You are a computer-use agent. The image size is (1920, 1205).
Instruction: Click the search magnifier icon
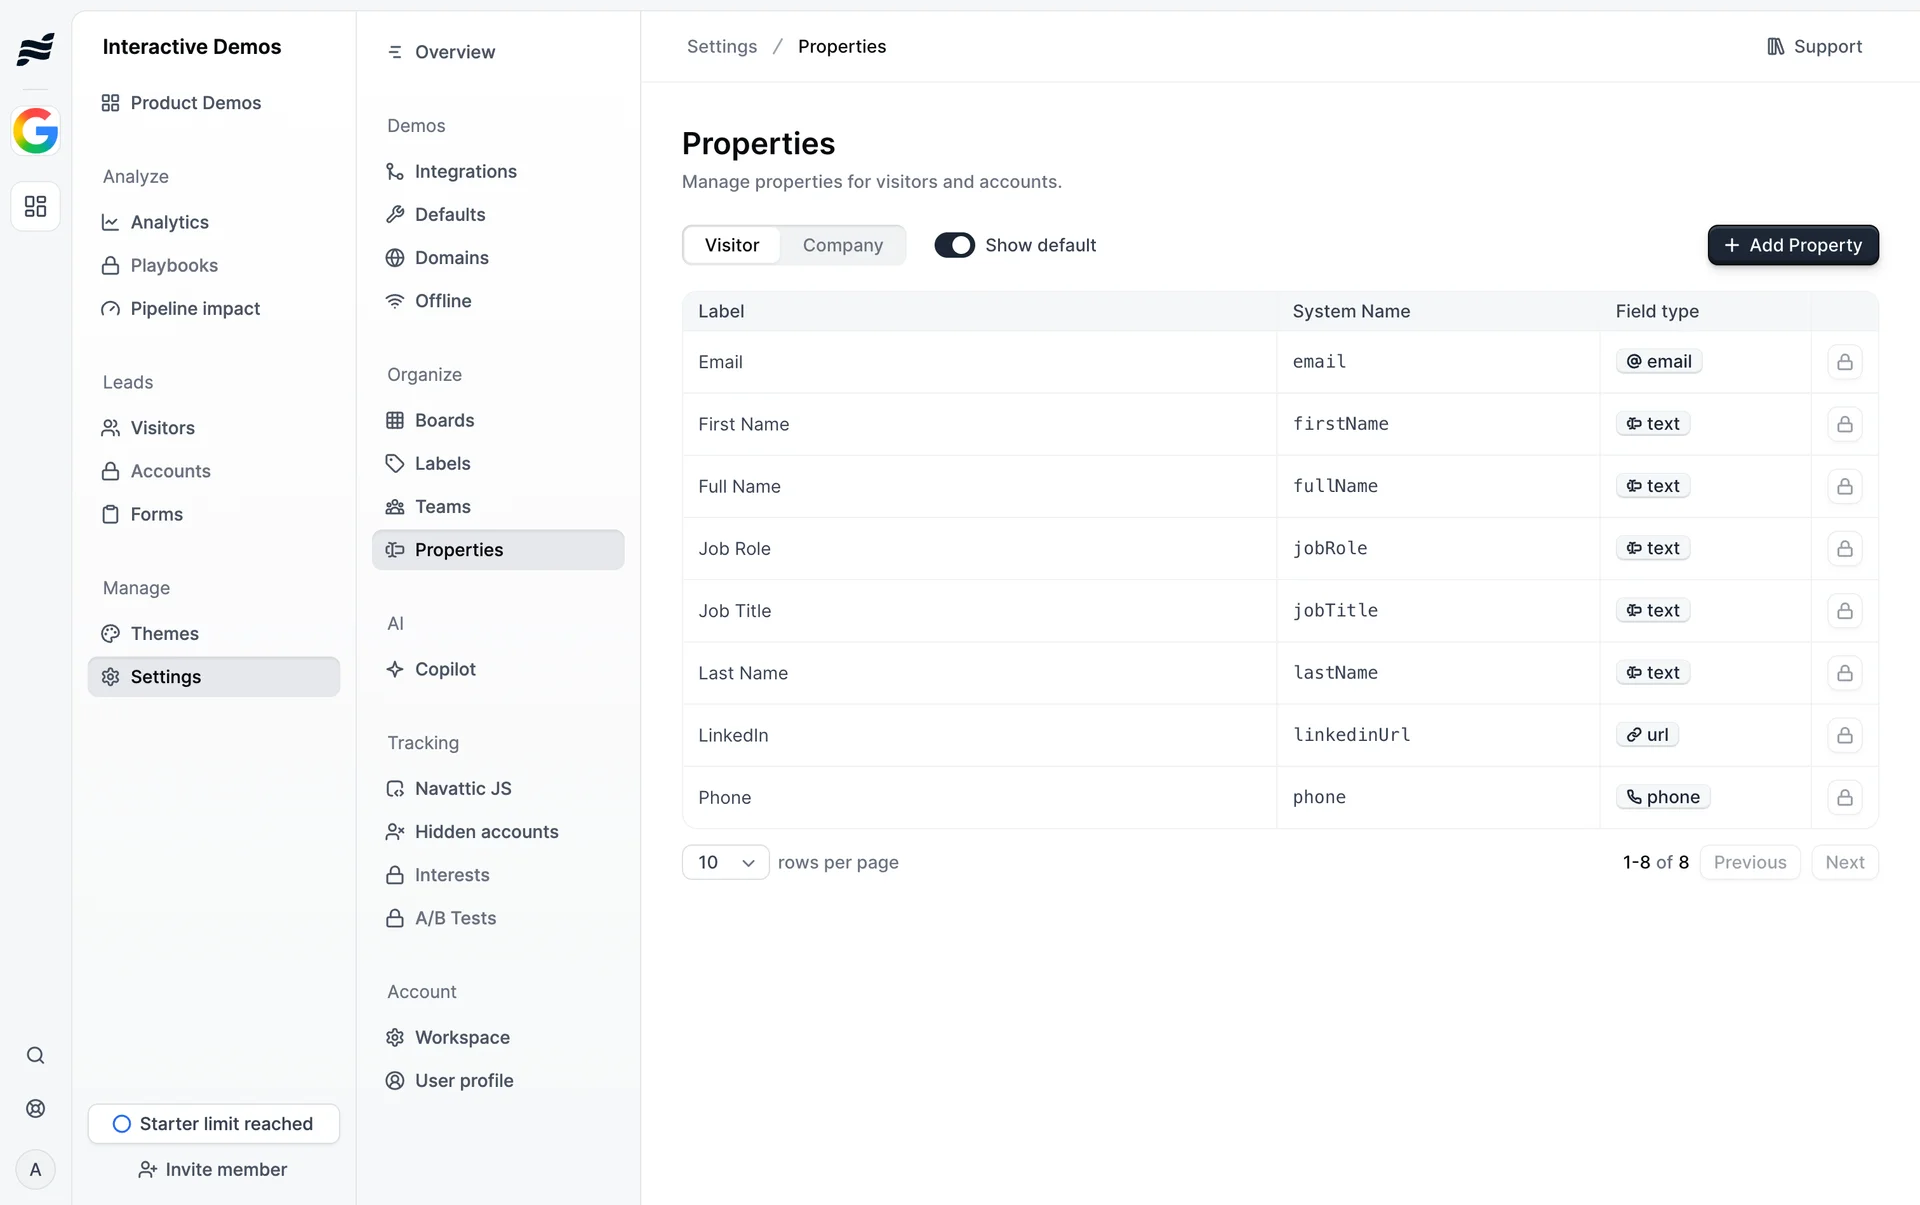(x=35, y=1055)
